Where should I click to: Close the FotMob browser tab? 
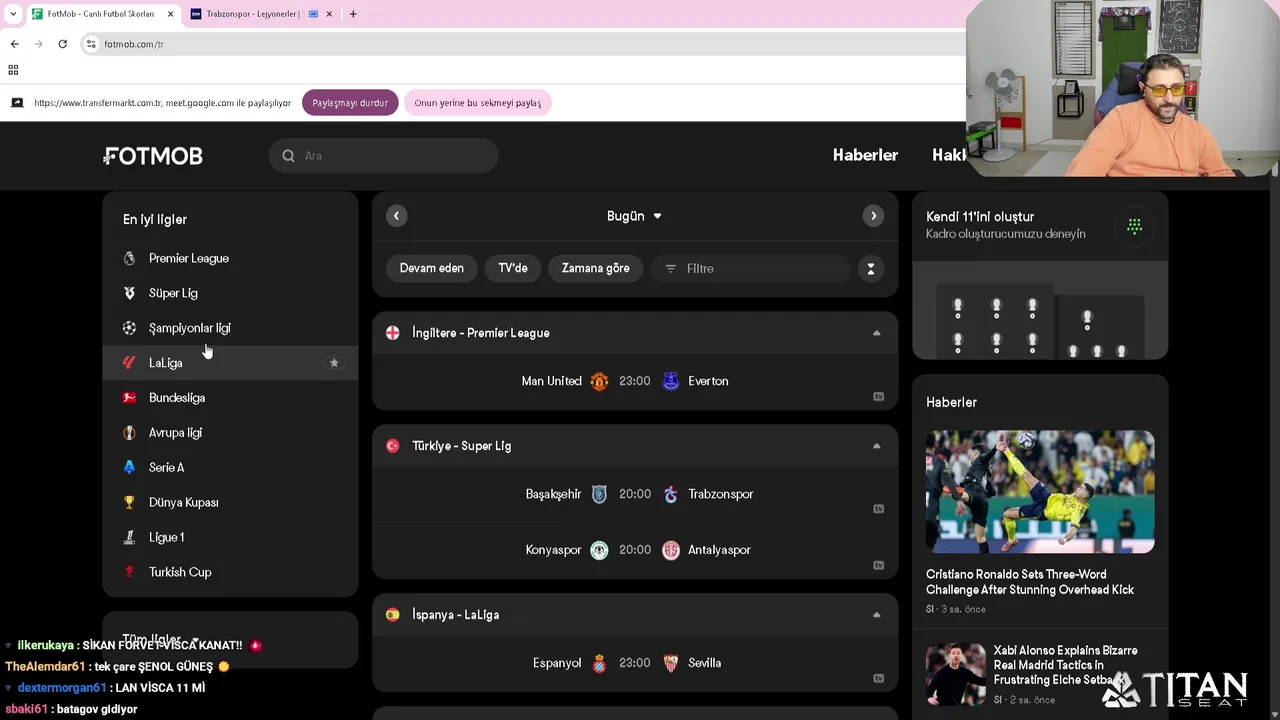(170, 14)
